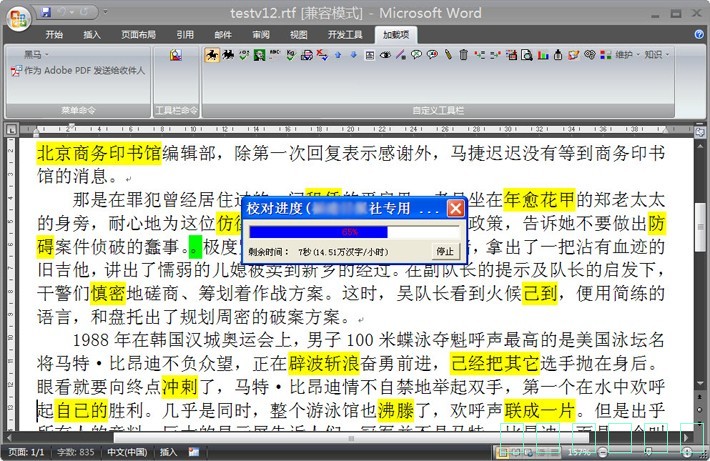
Task: Toggle the ruler button above scrollbar
Action: coord(700,132)
